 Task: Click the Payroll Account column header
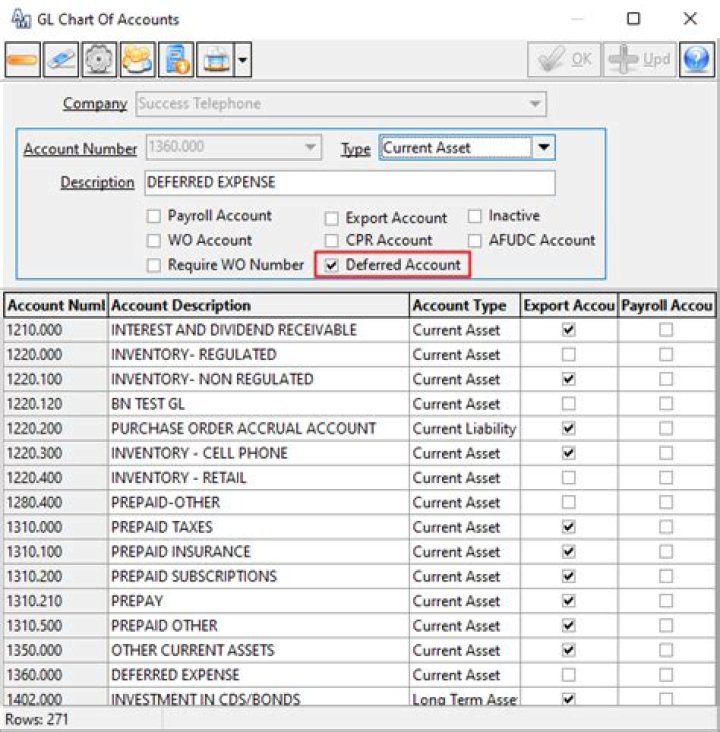pos(667,305)
